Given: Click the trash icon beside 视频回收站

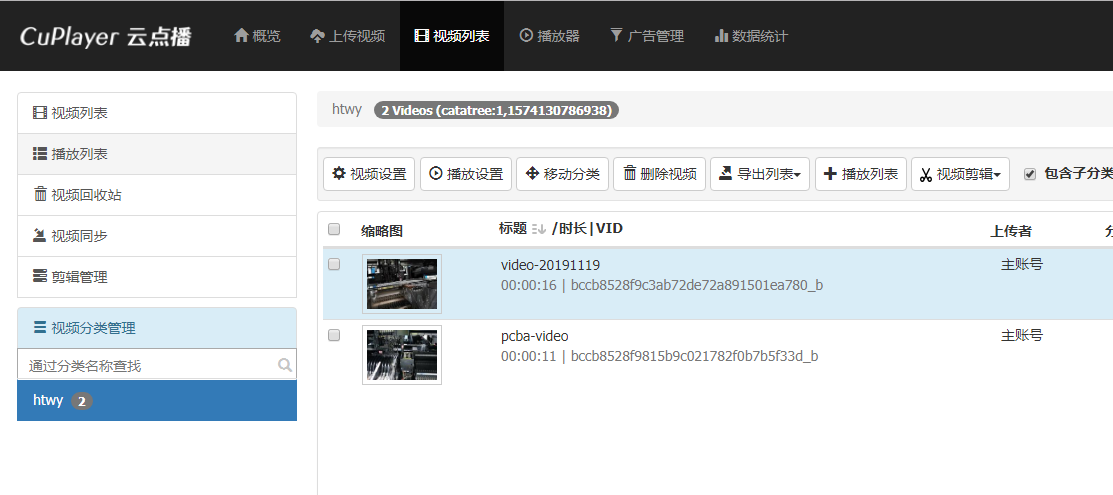Looking at the screenshot, I should [40, 194].
